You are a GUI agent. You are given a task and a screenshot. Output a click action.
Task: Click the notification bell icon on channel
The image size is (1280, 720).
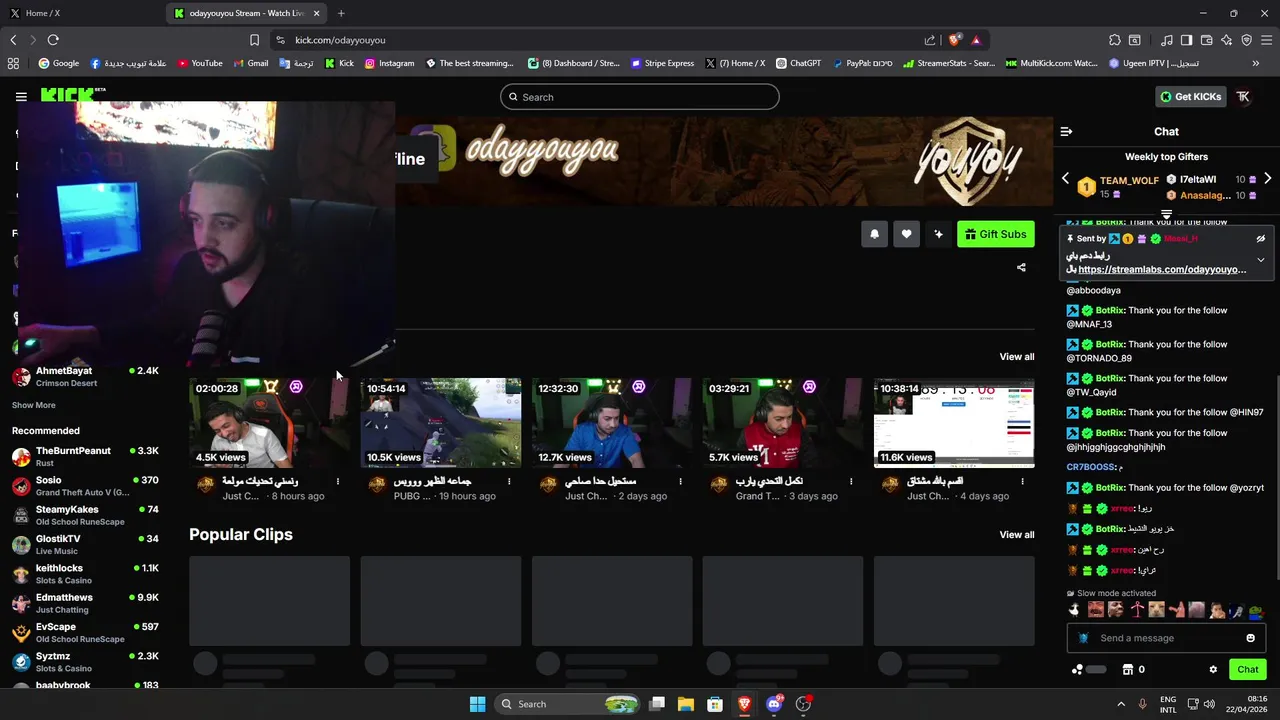point(874,234)
